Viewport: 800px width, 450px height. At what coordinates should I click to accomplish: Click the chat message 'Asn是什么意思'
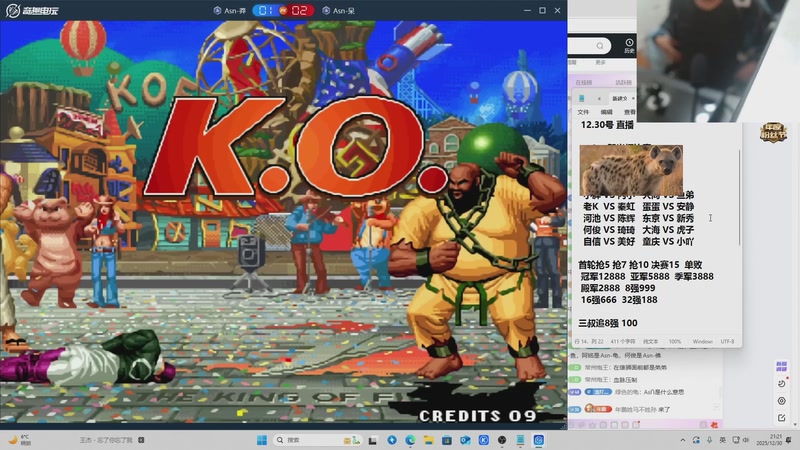click(x=664, y=392)
